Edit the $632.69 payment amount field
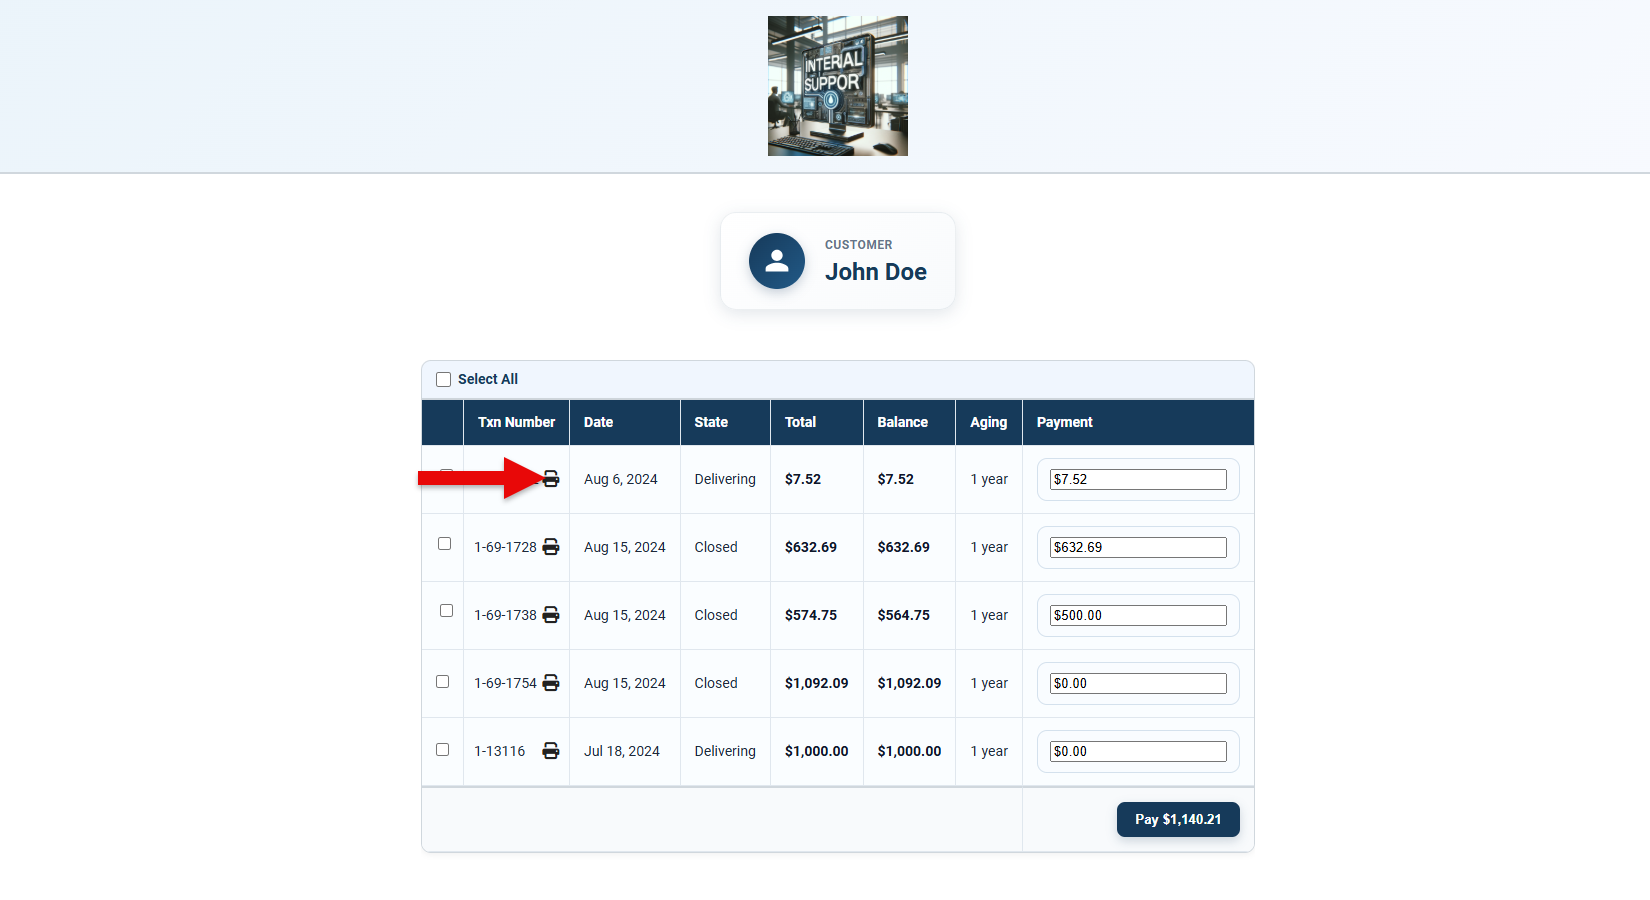The height and width of the screenshot is (900, 1650). pos(1137,547)
